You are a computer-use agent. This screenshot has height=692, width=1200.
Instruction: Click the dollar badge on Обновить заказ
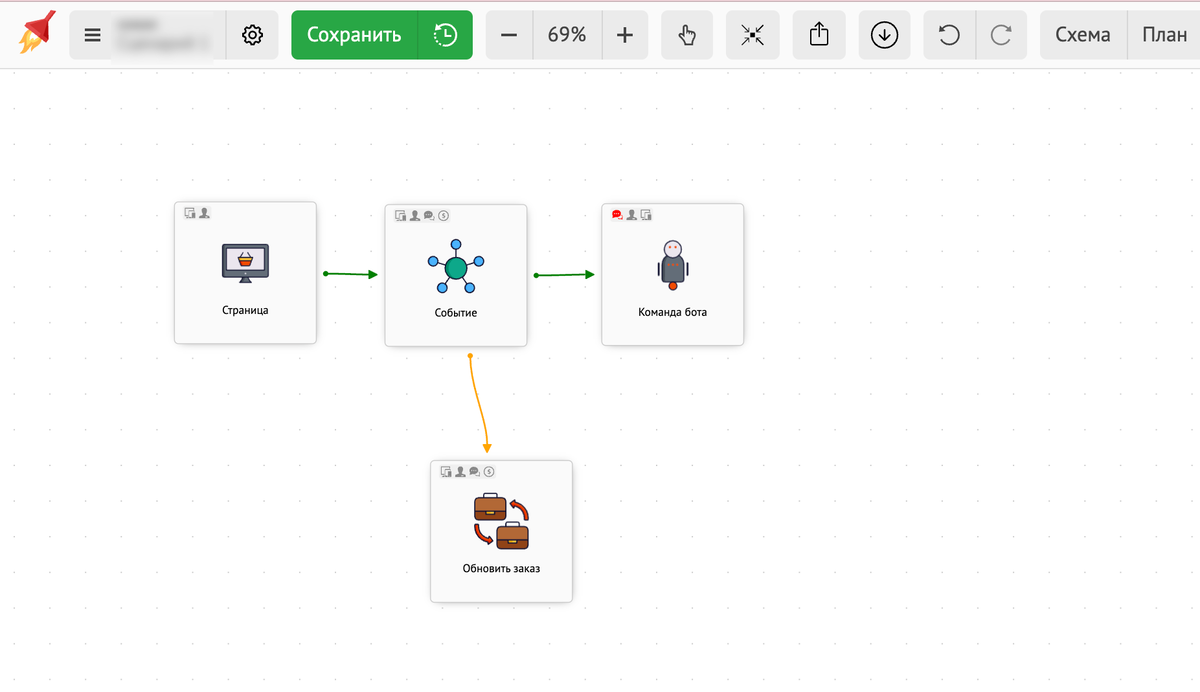pos(489,471)
